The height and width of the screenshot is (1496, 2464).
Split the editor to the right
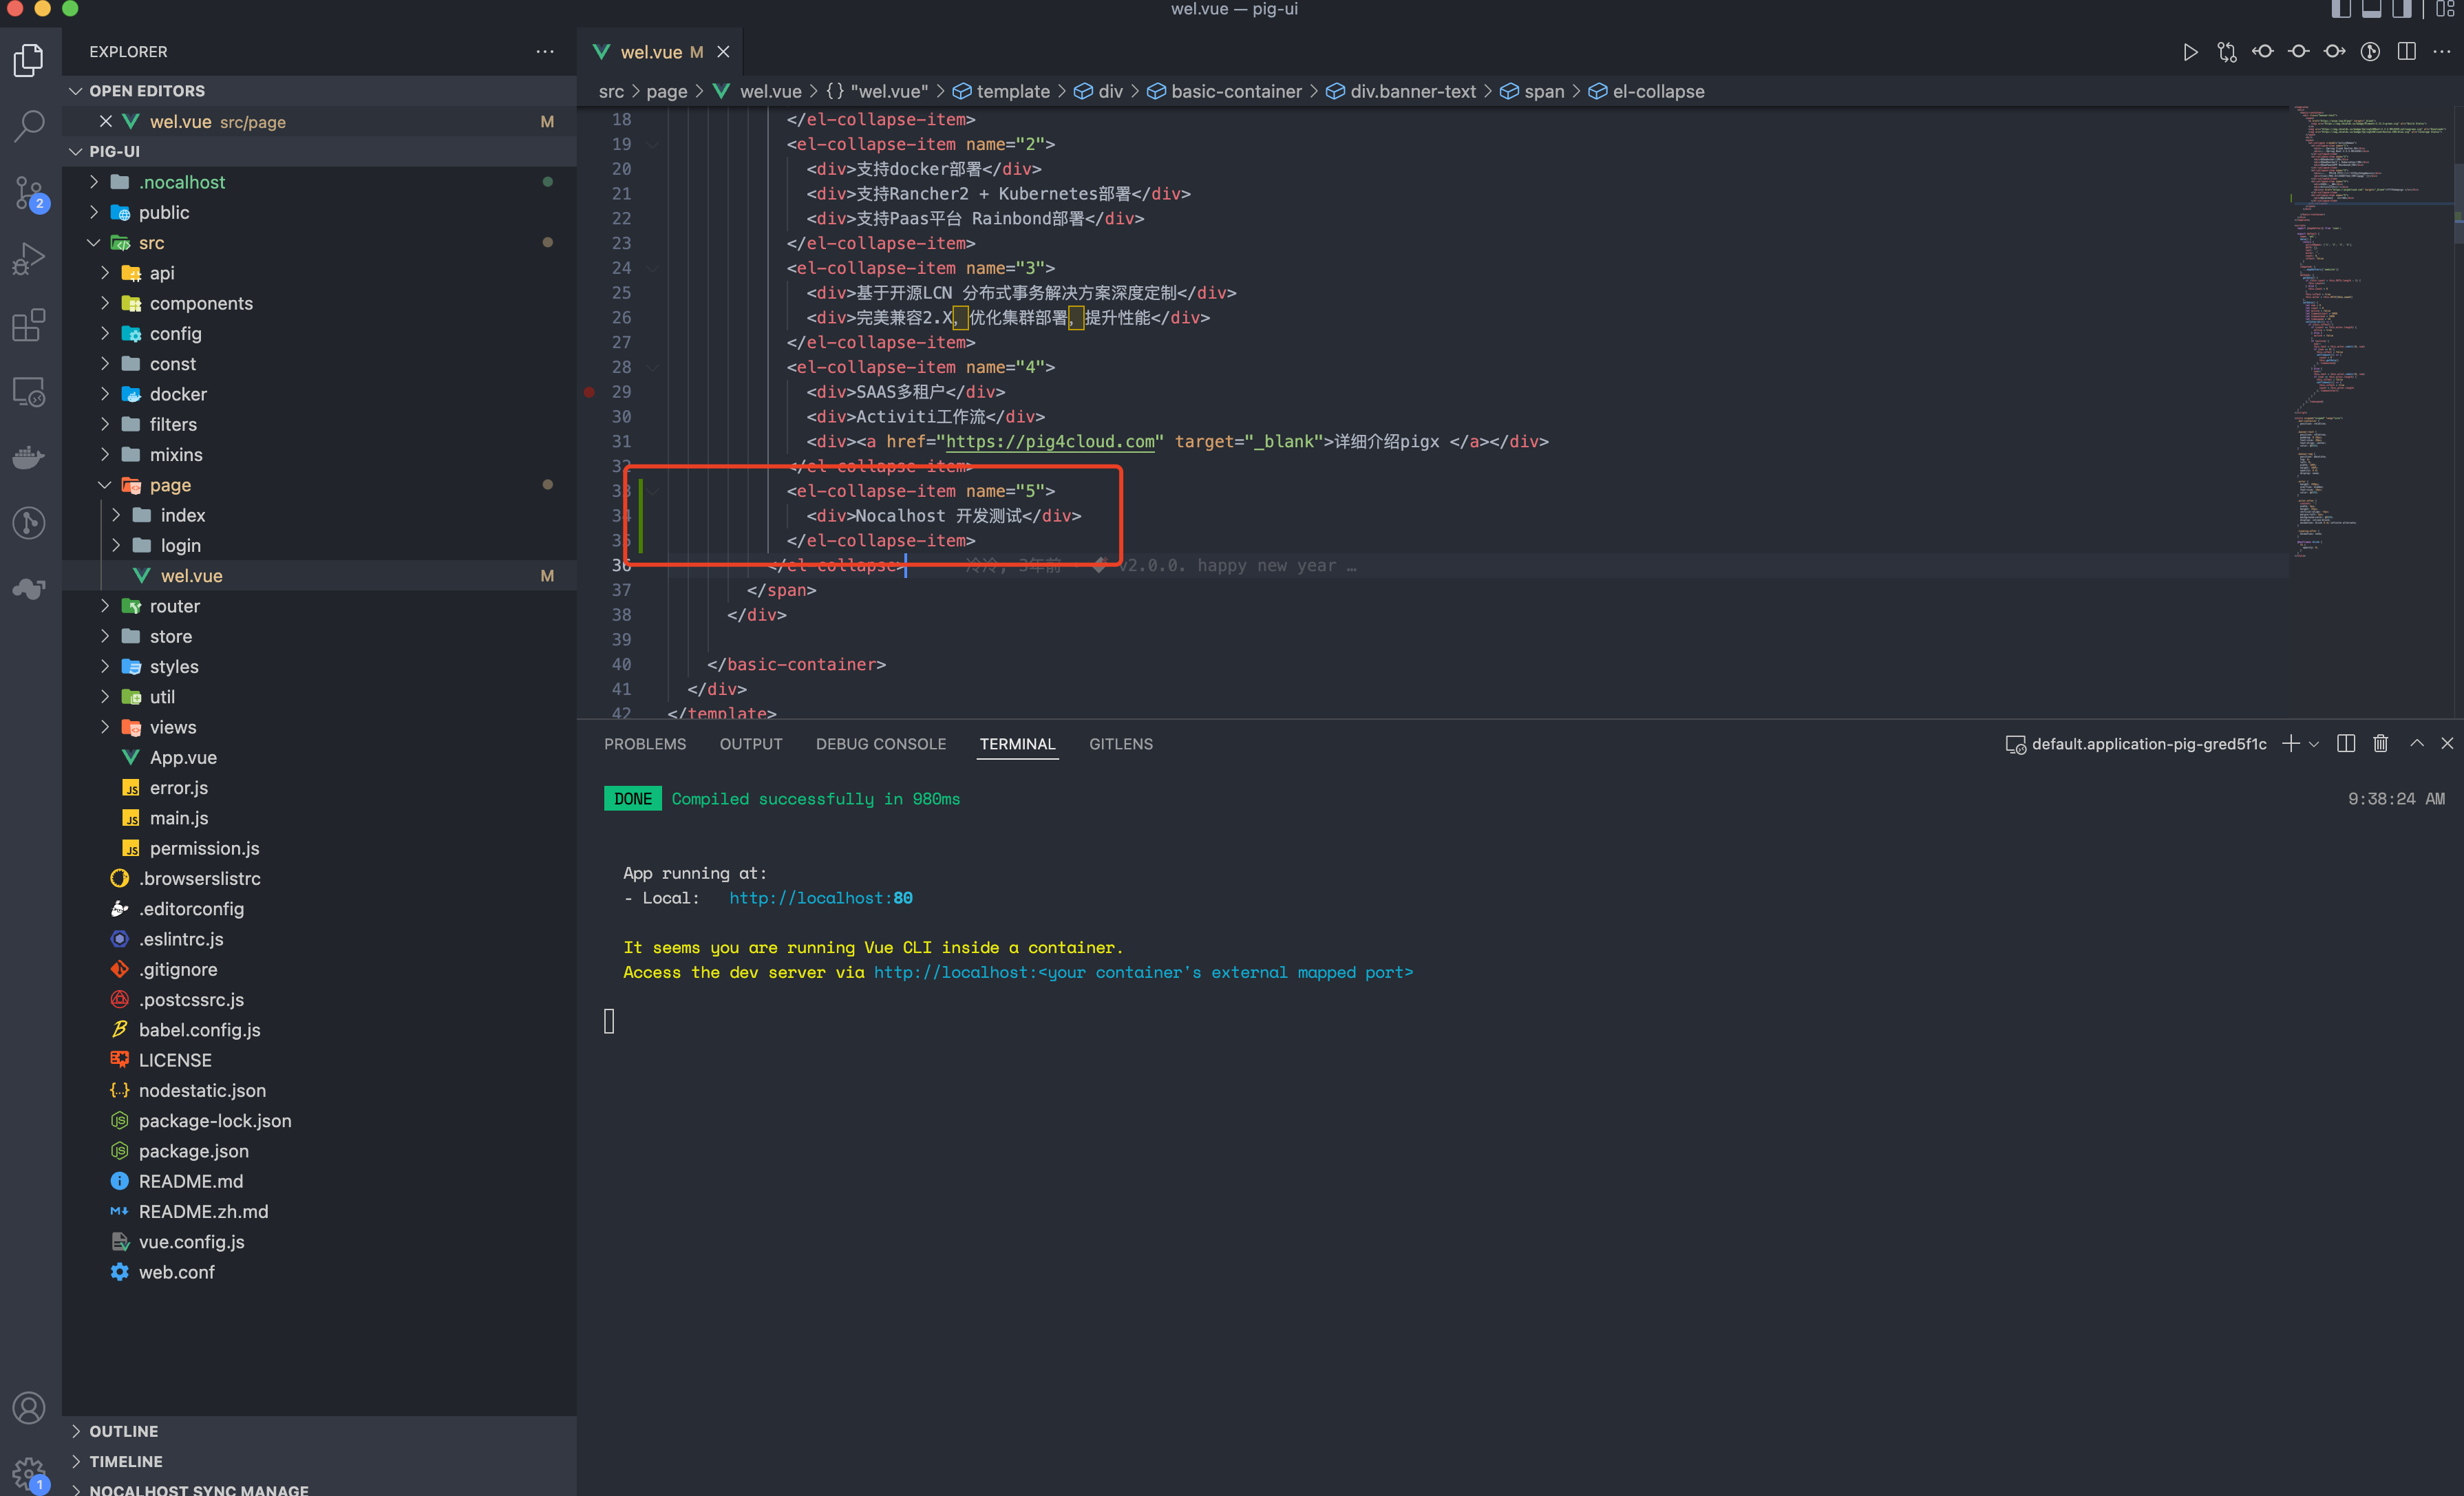coord(2406,52)
